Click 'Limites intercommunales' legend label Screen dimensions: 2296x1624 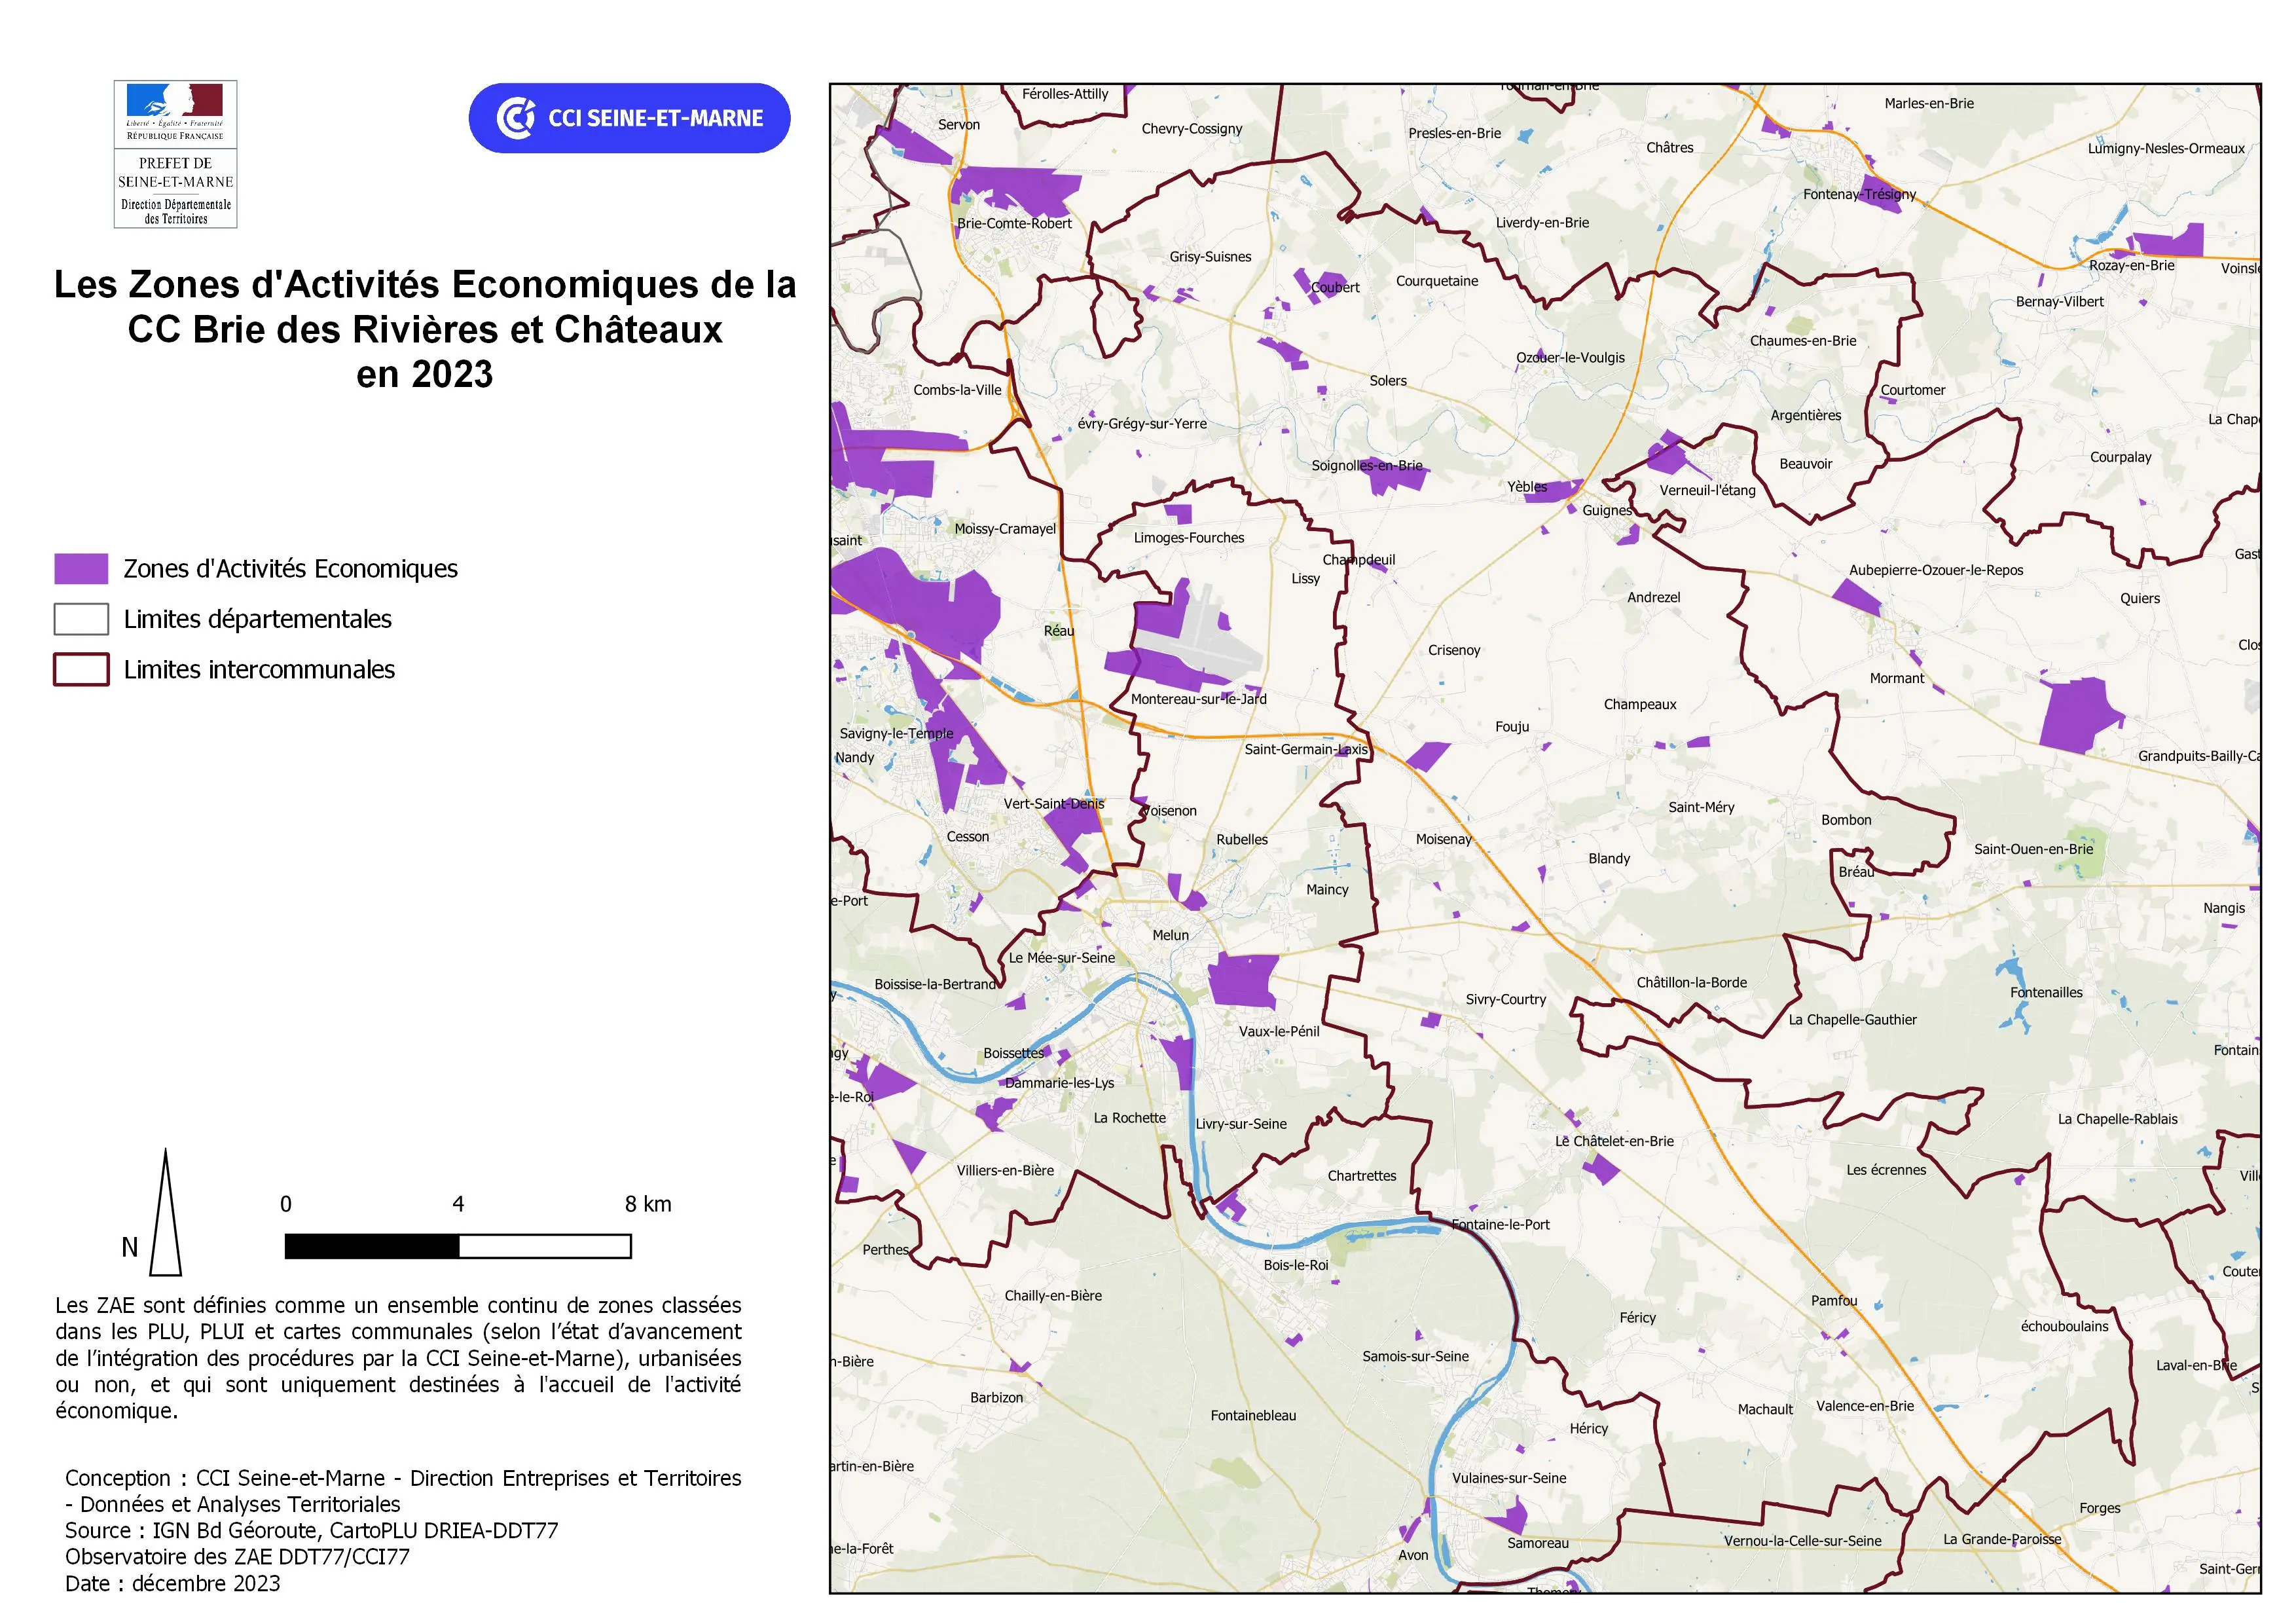click(259, 669)
